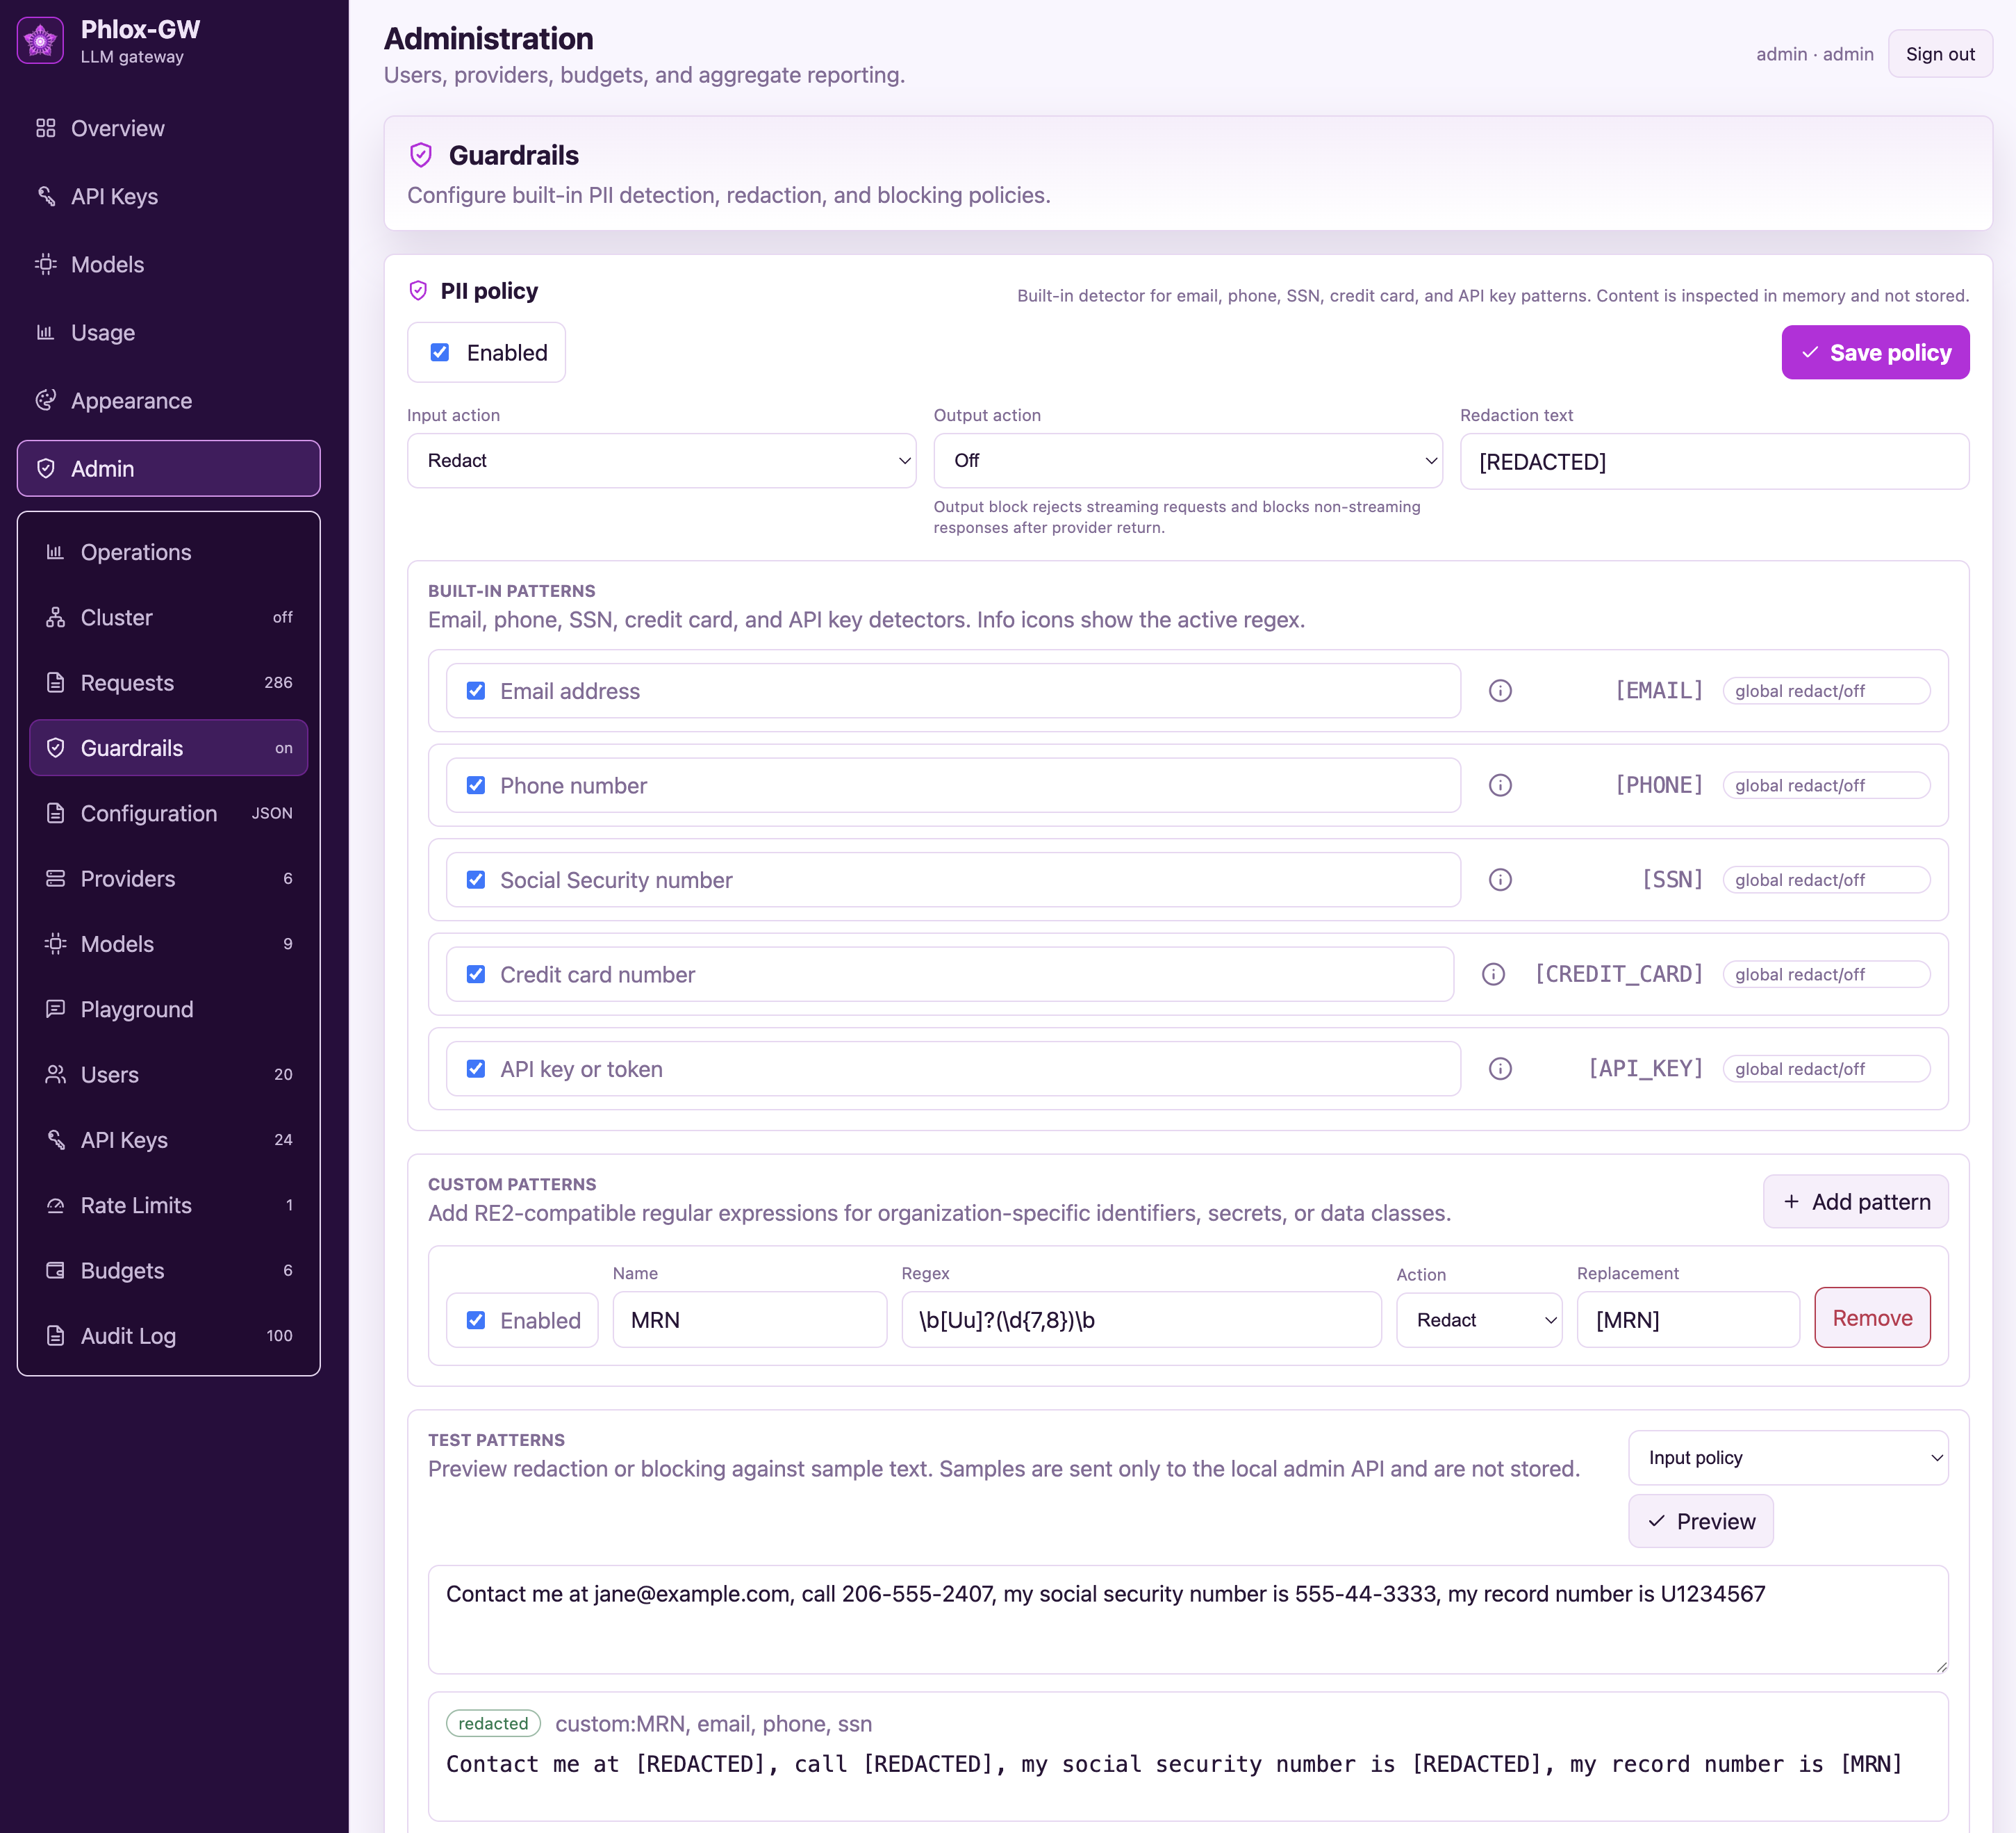
Task: Click the Sign out button
Action: tap(1940, 54)
